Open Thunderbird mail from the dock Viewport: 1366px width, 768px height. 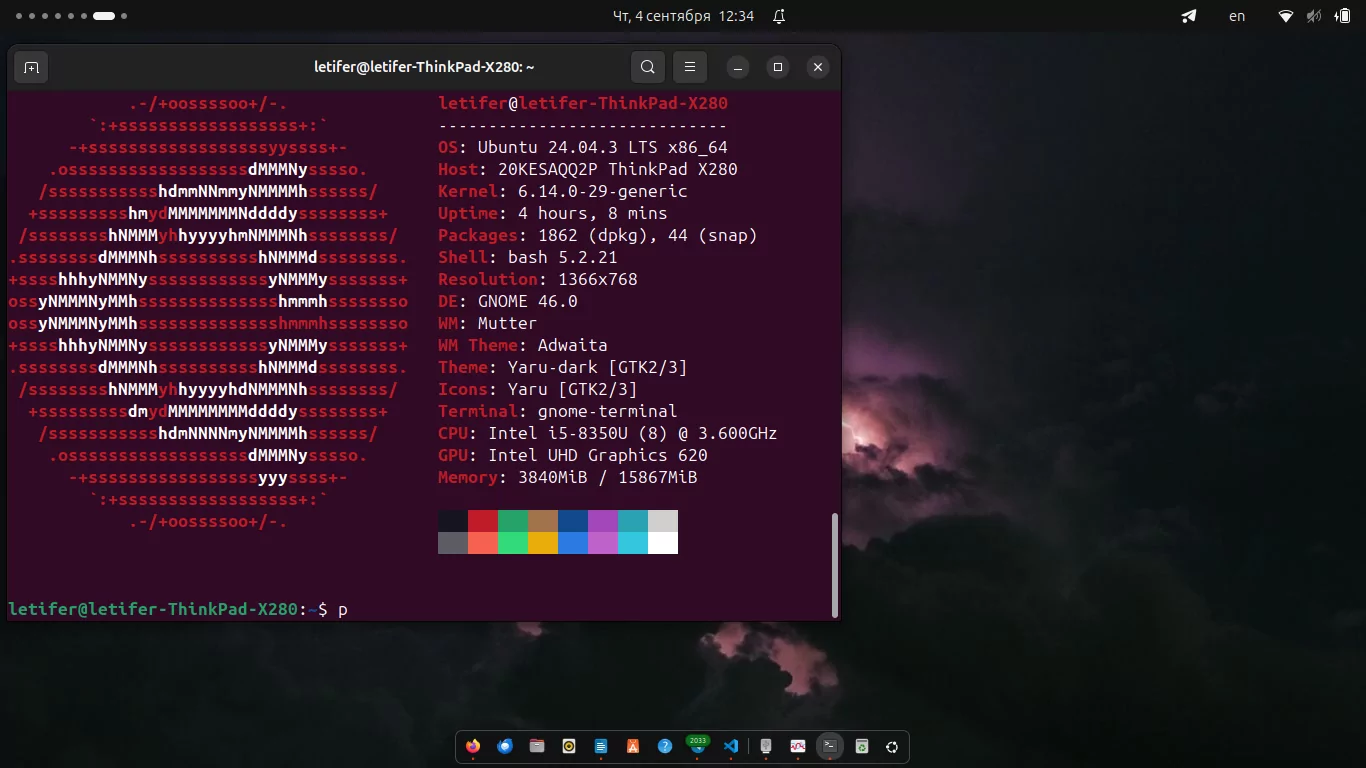pos(505,746)
